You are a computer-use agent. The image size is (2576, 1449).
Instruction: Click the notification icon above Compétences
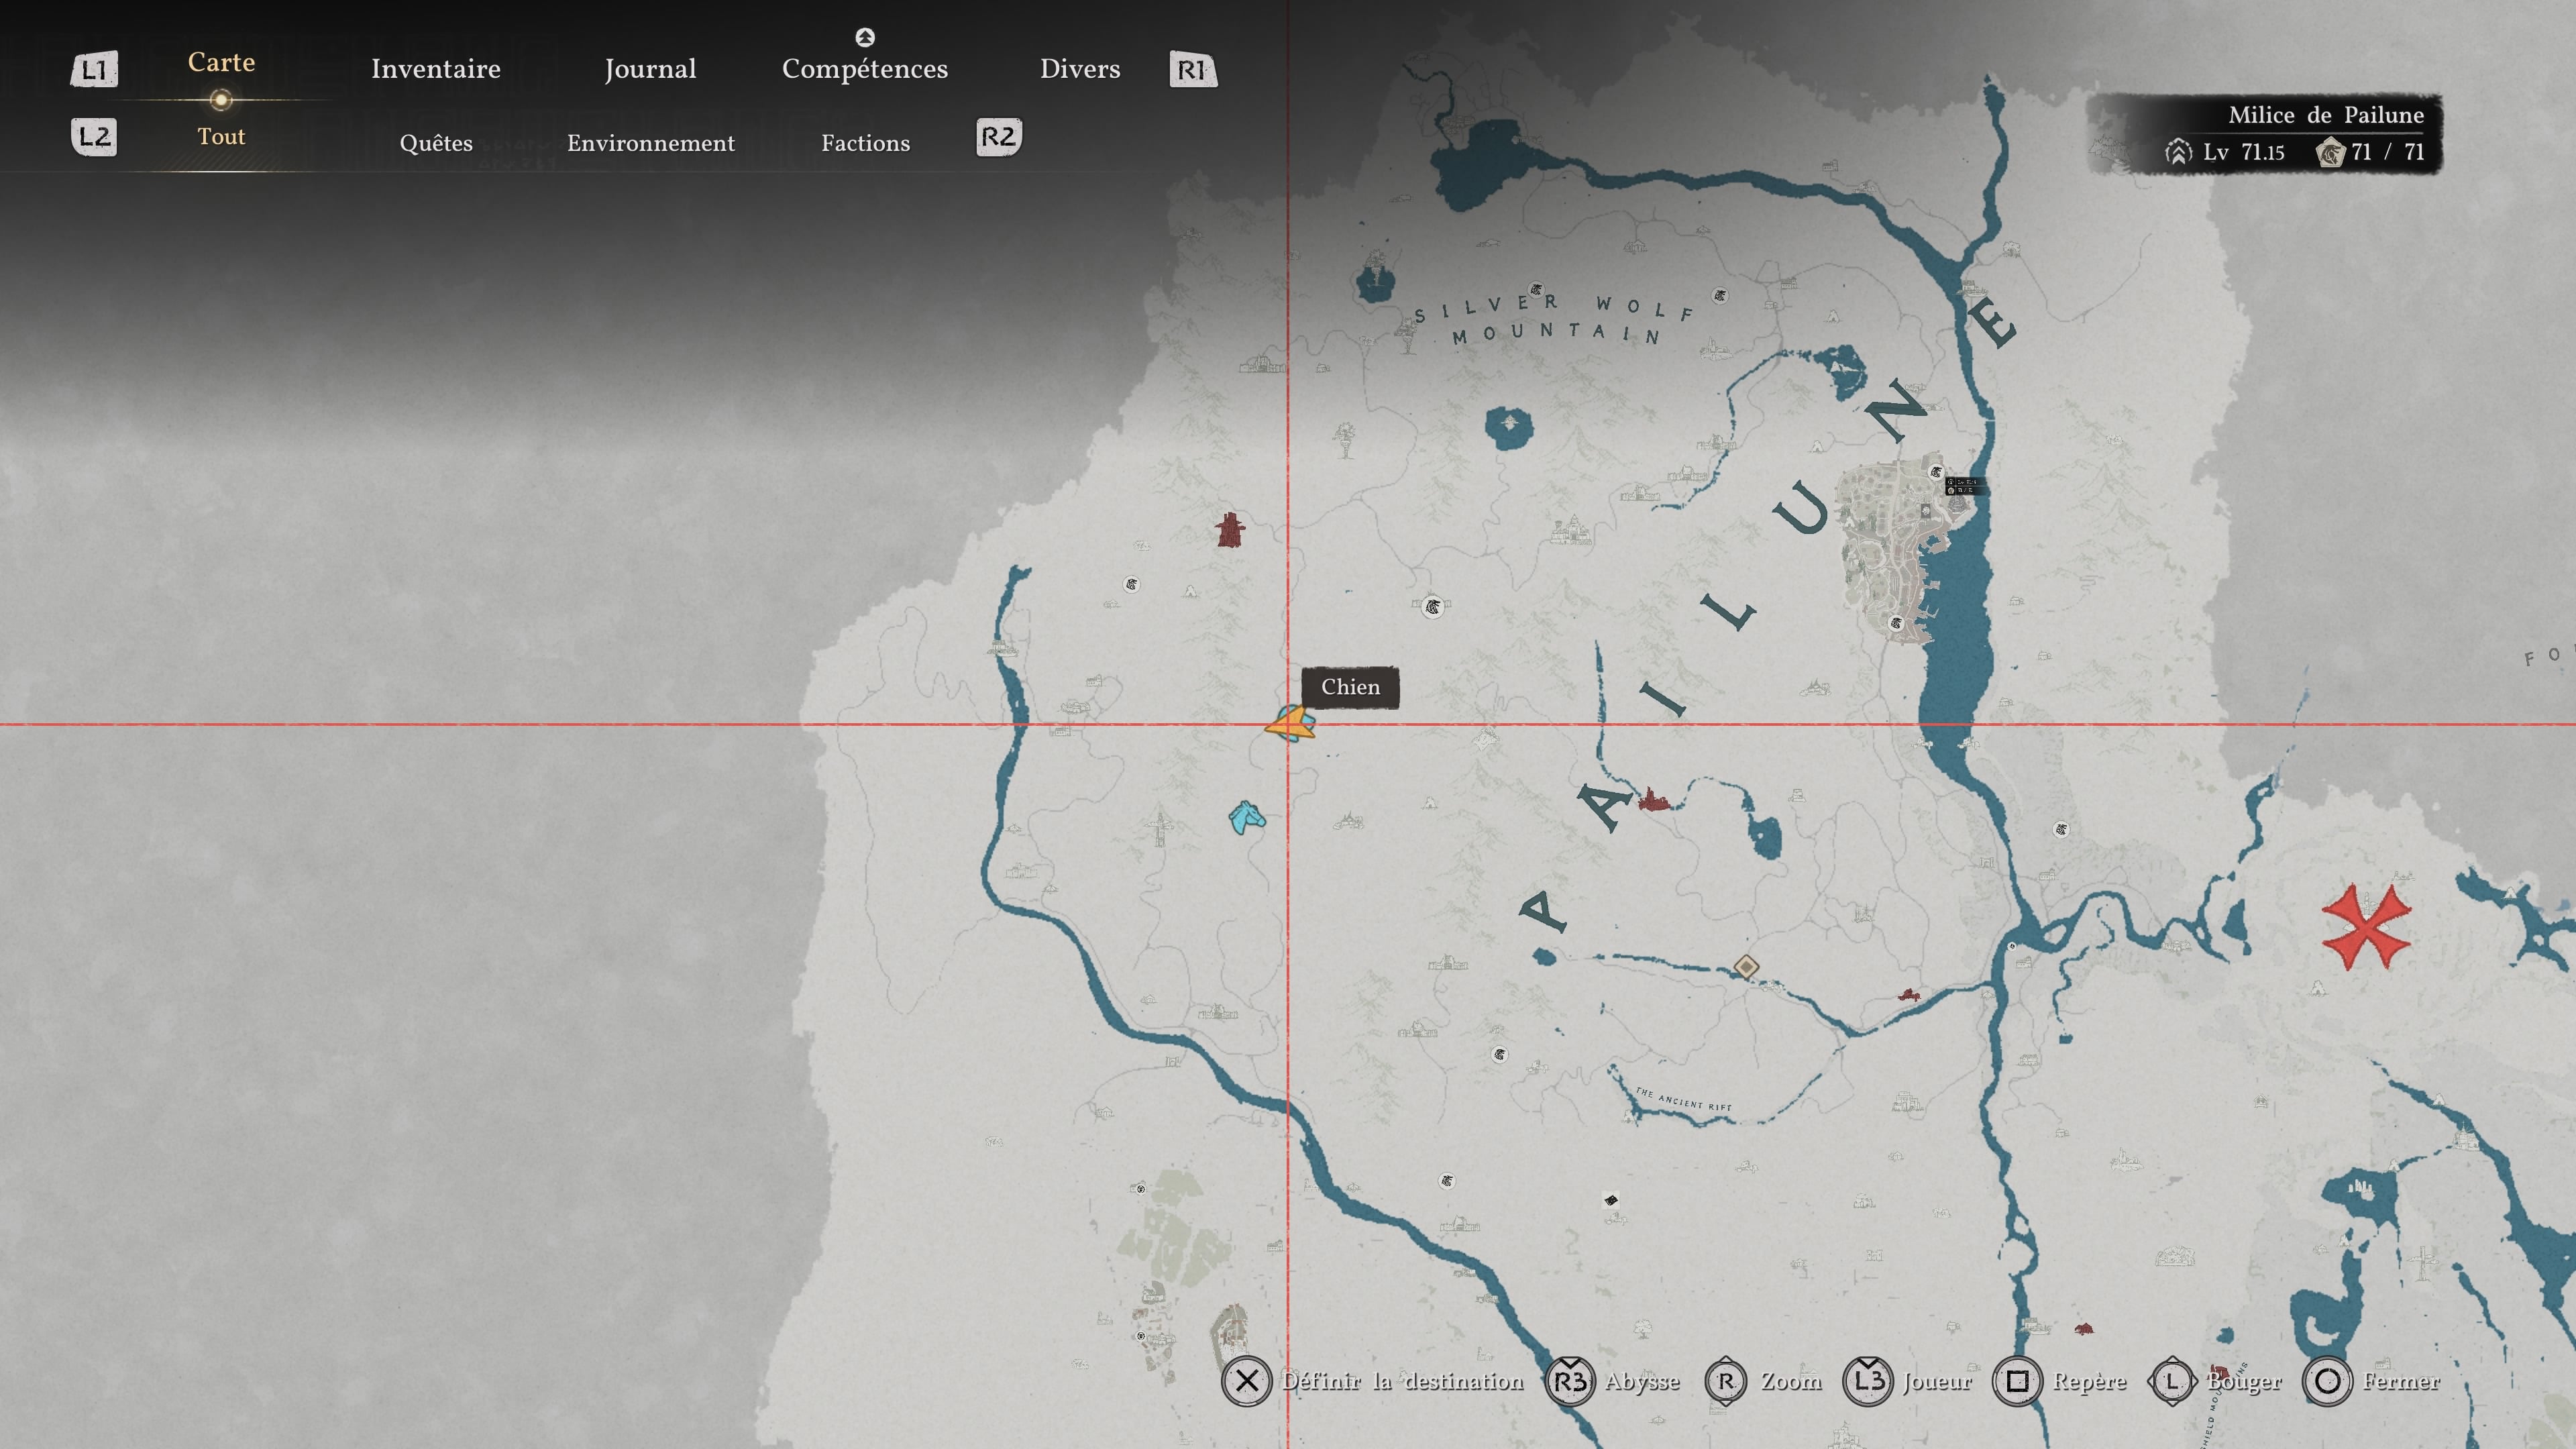[865, 37]
